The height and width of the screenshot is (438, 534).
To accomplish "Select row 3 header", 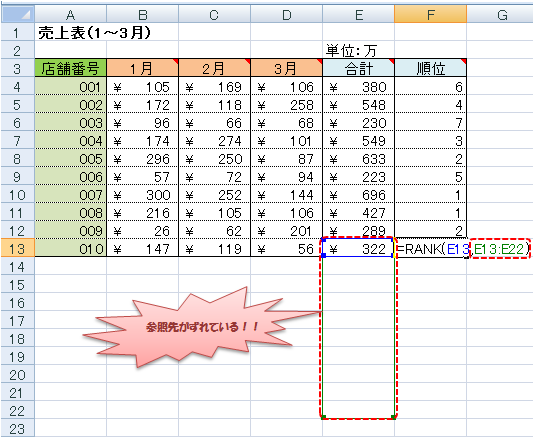I will click(18, 69).
